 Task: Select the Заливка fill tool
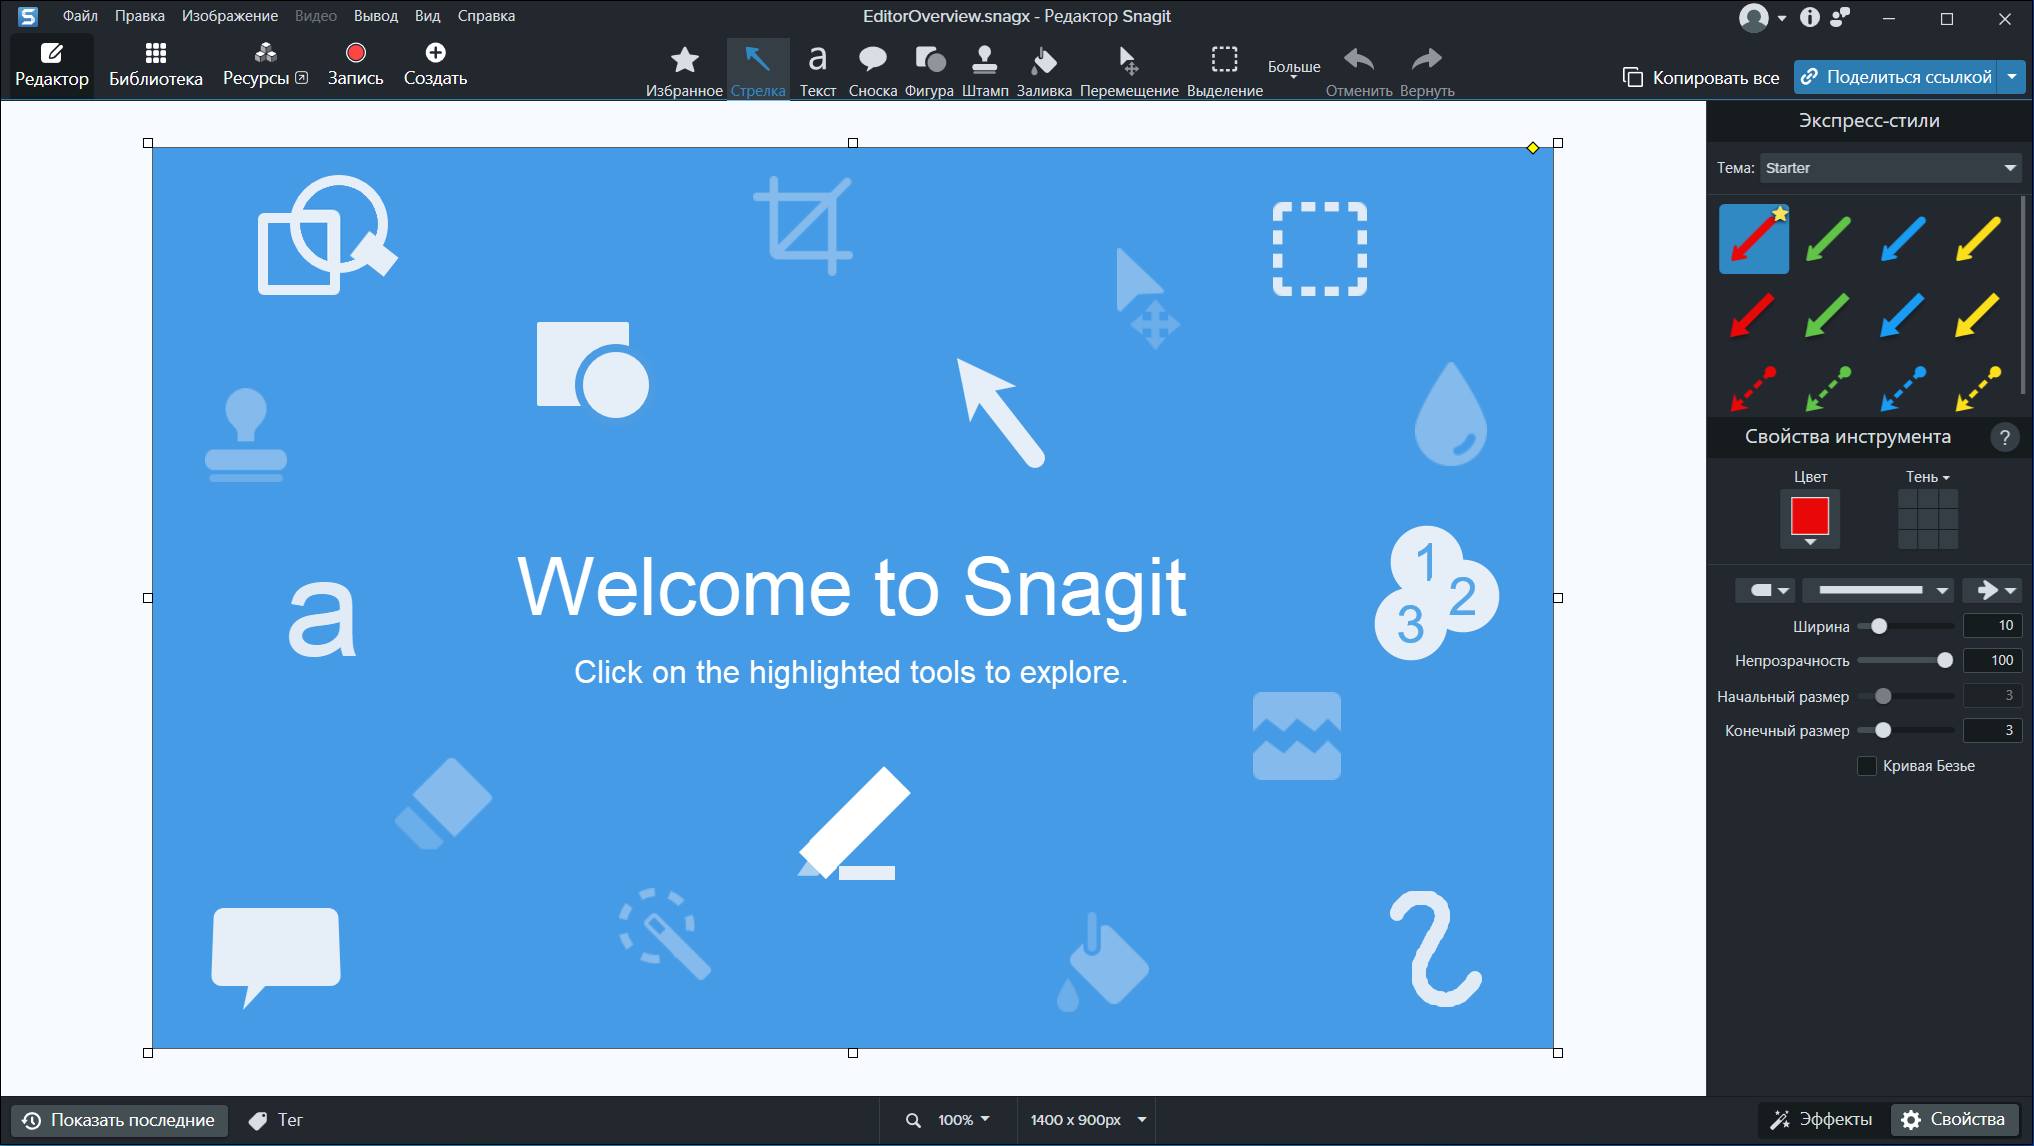coord(1044,70)
